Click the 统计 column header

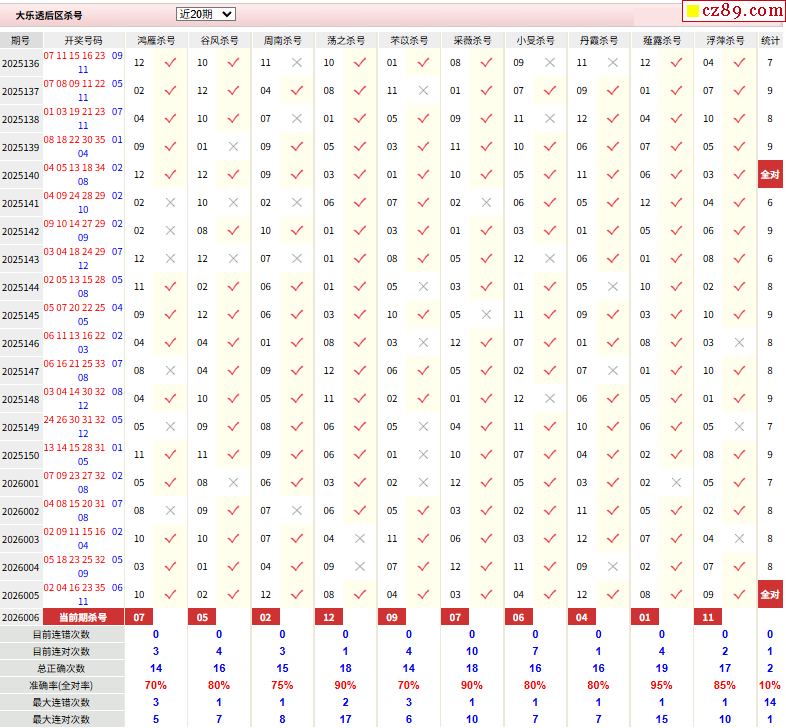click(770, 40)
